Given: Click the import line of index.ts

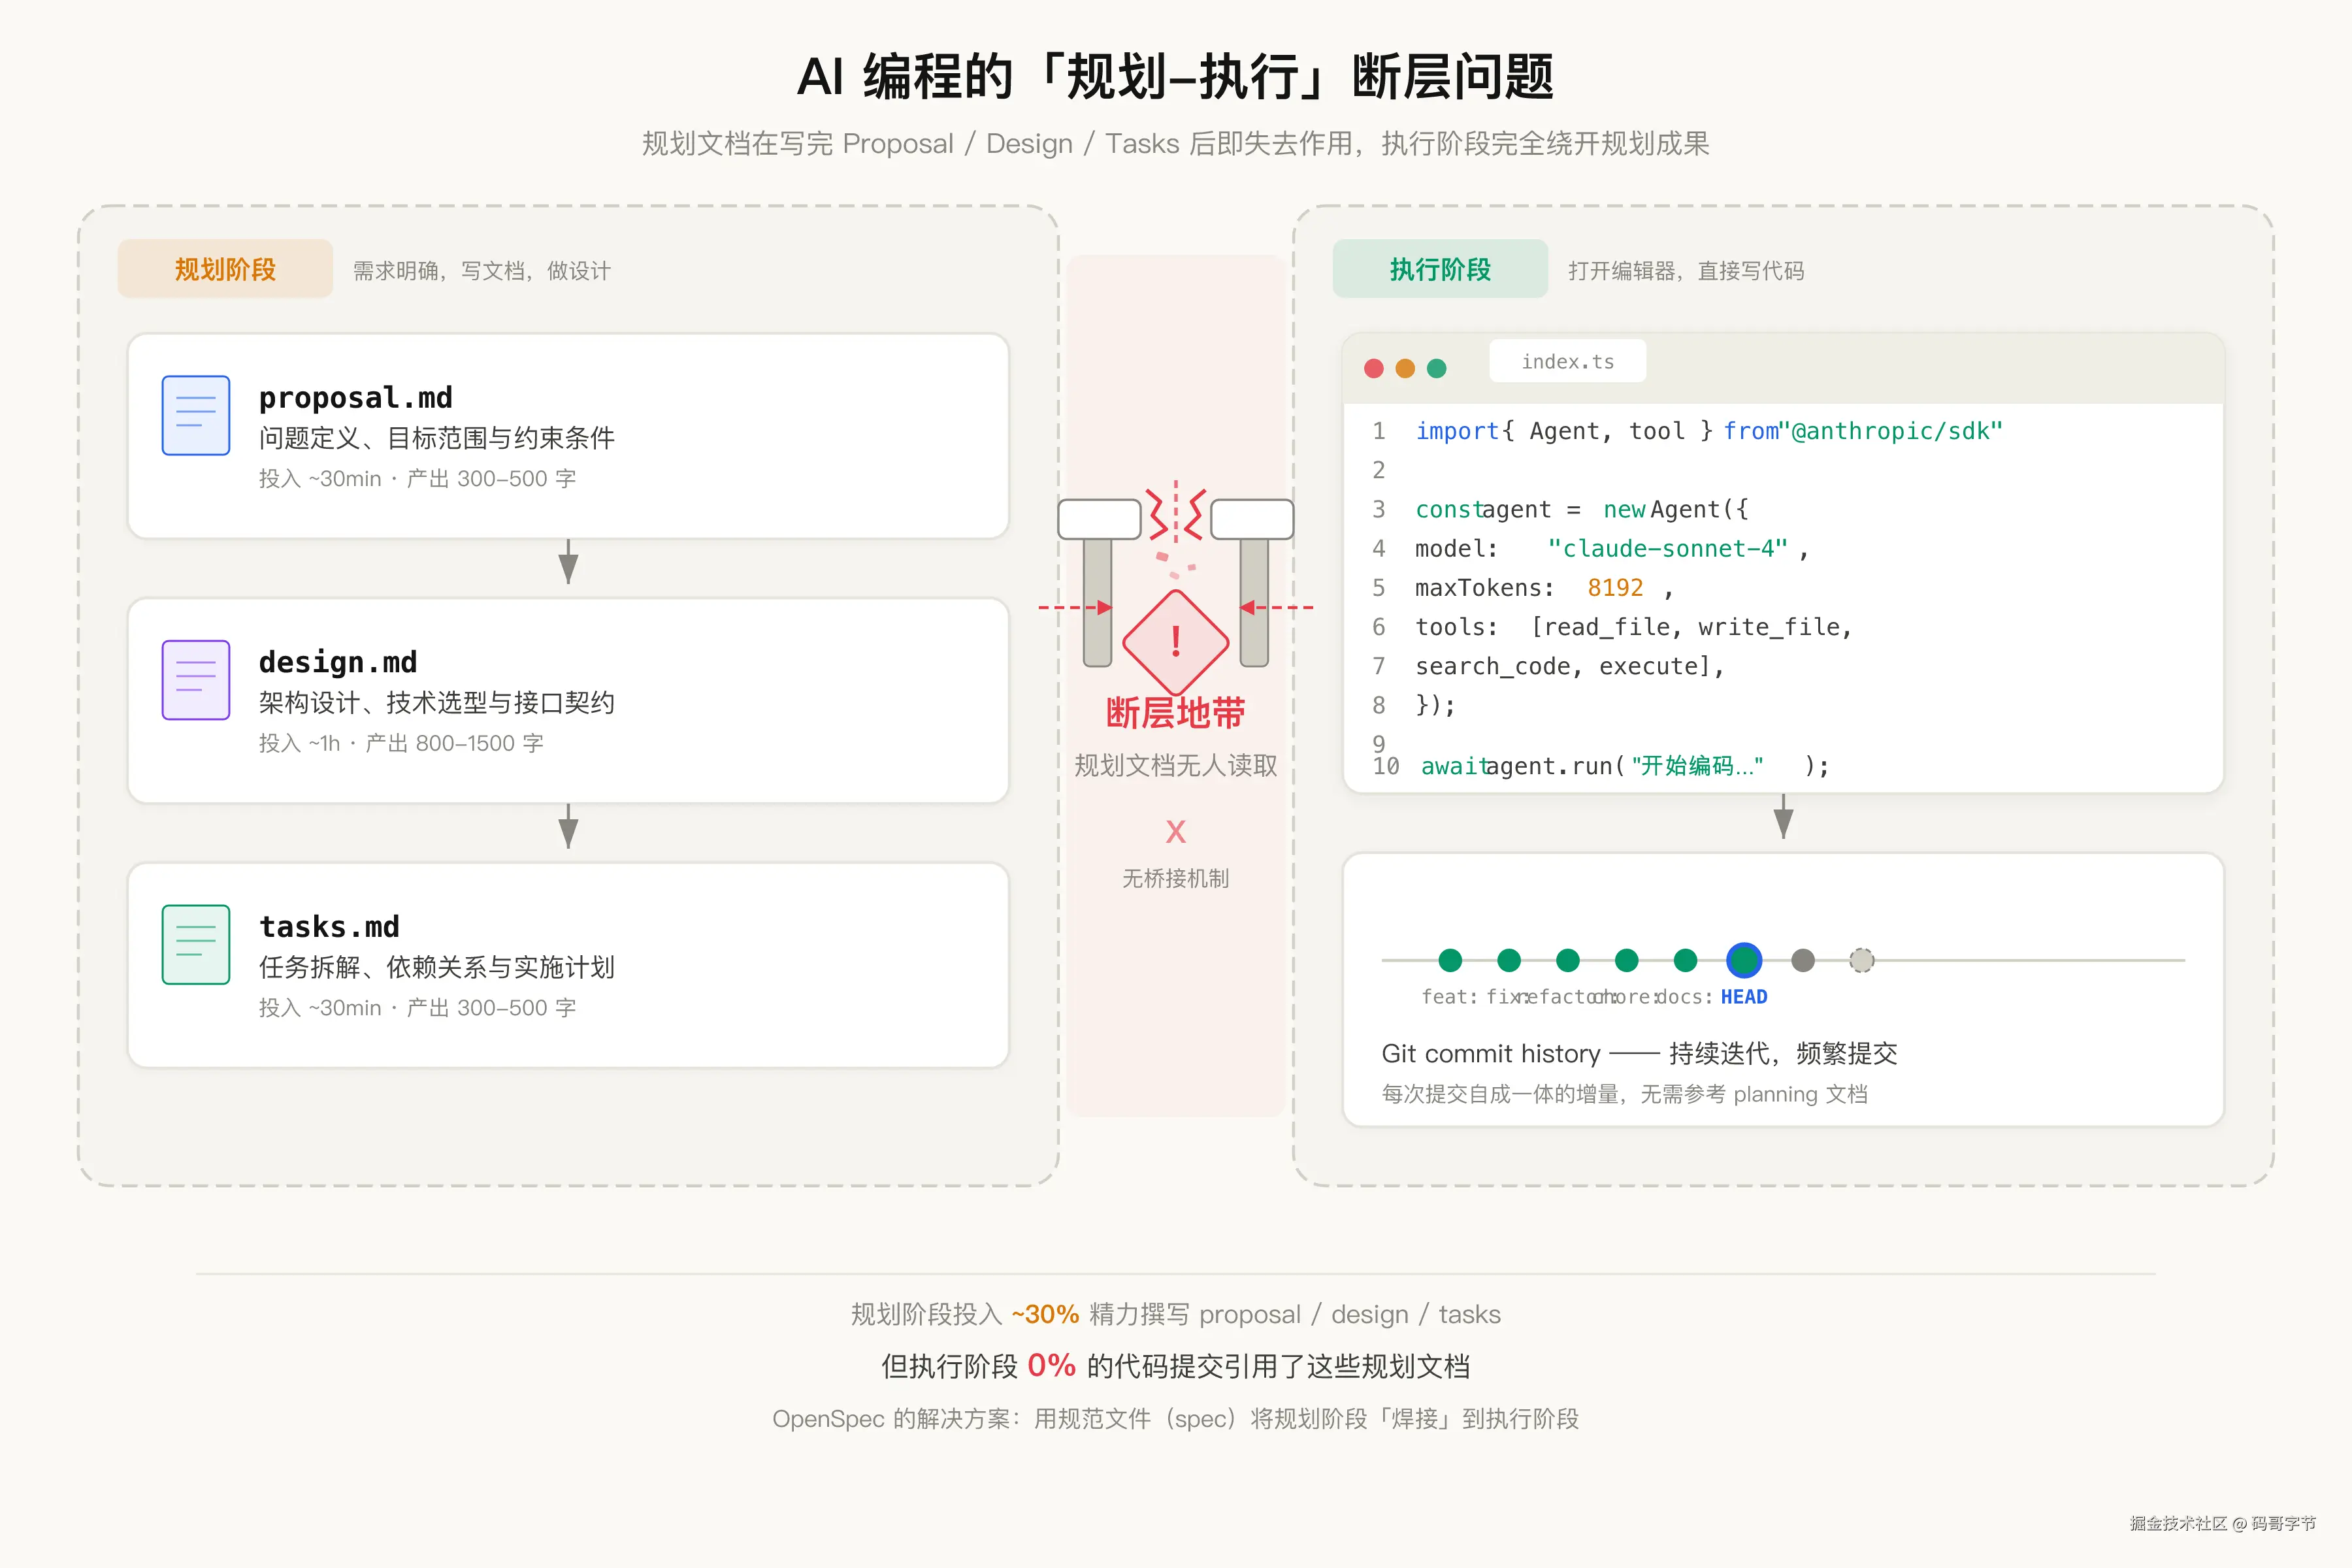Looking at the screenshot, I should click(x=1709, y=431).
